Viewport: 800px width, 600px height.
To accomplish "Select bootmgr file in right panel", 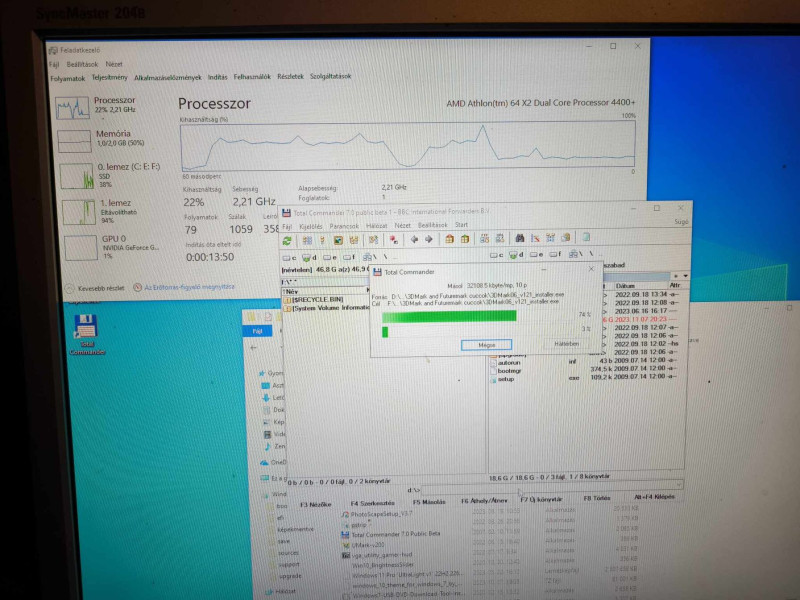I will point(506,371).
